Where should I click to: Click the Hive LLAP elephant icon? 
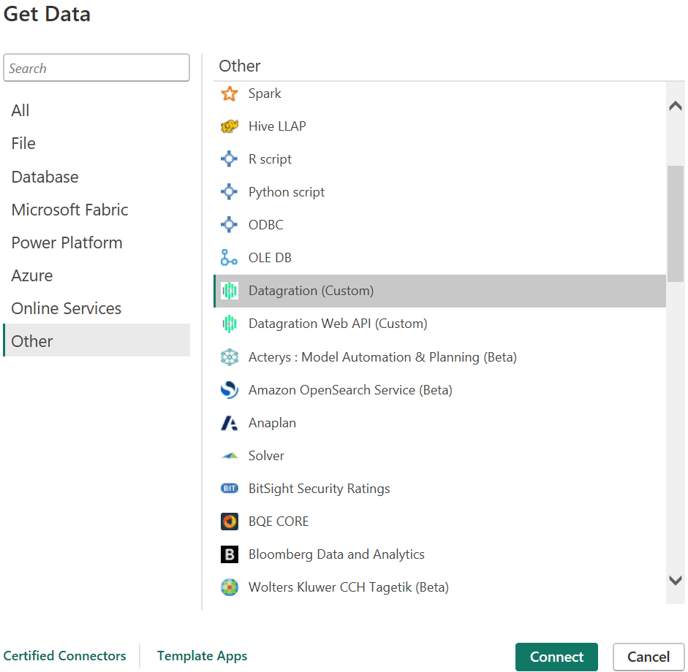[x=229, y=126]
